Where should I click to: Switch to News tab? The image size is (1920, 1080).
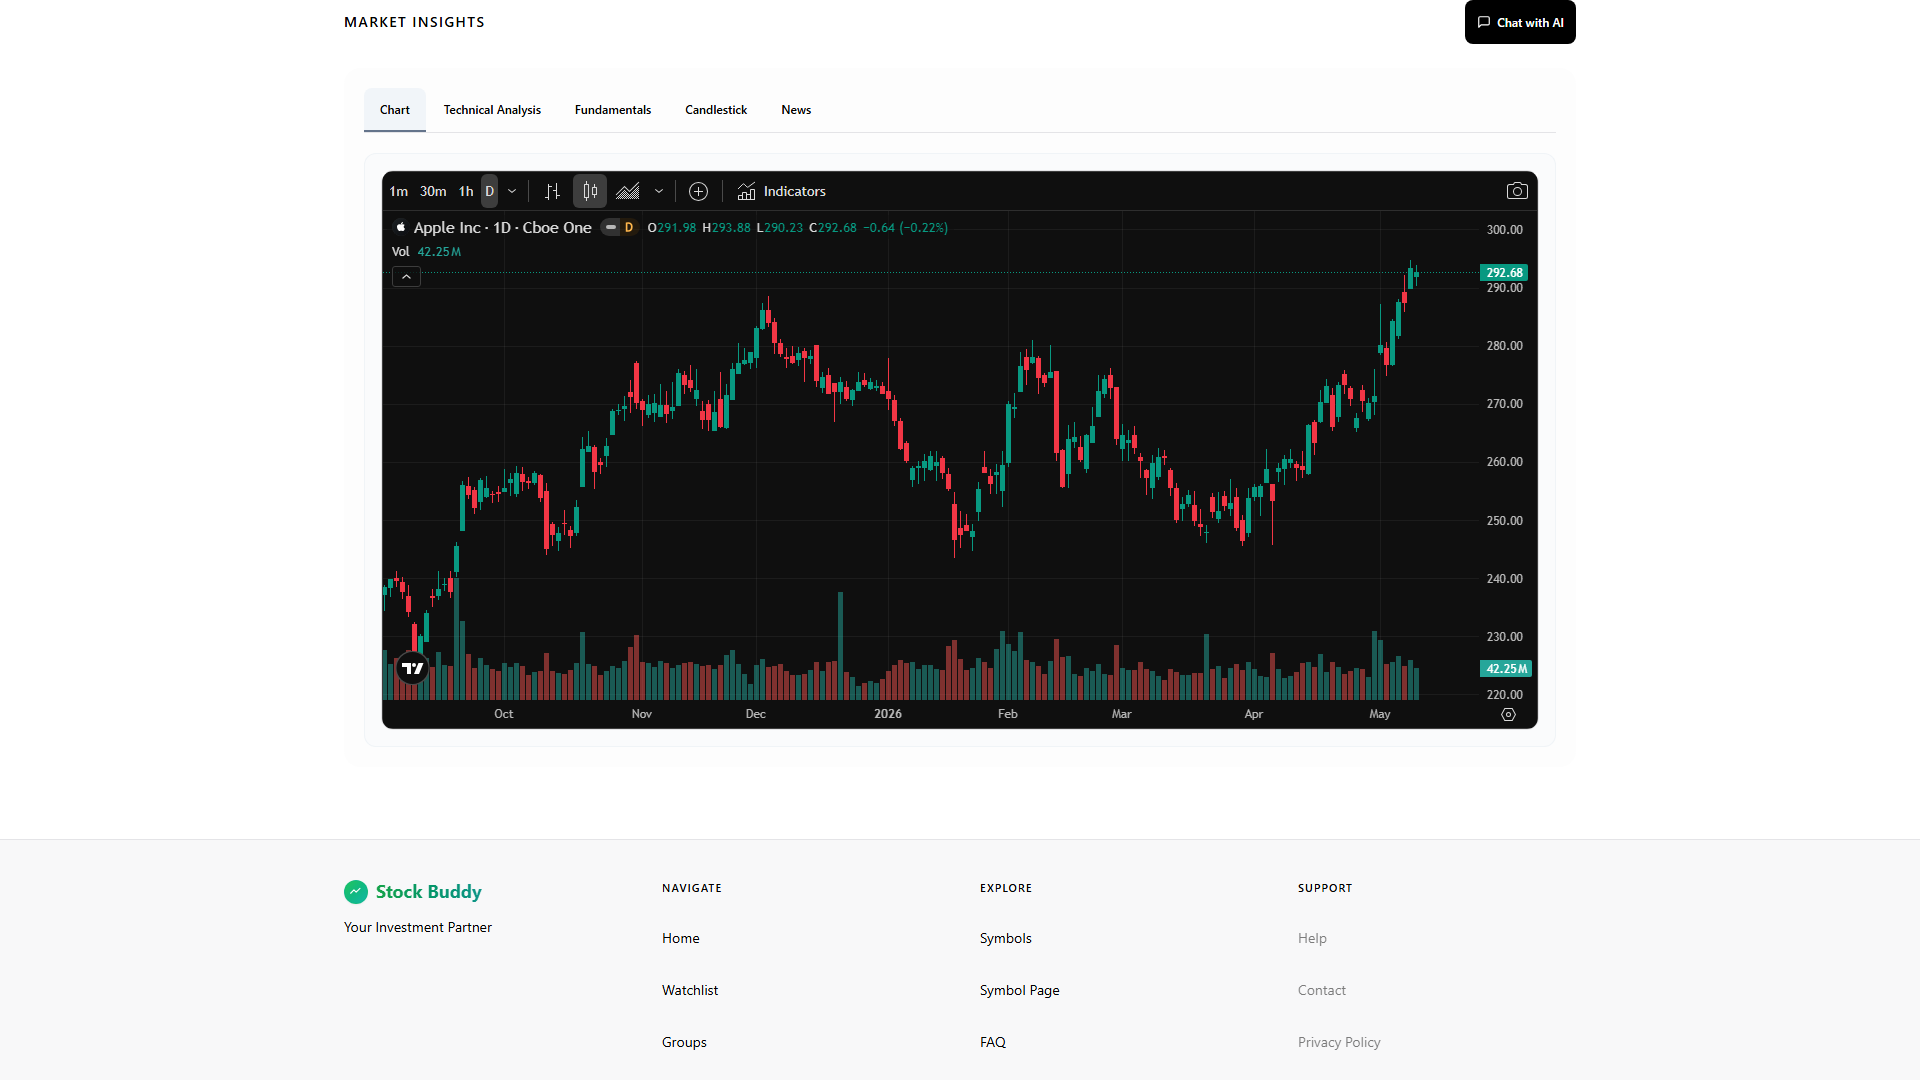click(x=796, y=110)
